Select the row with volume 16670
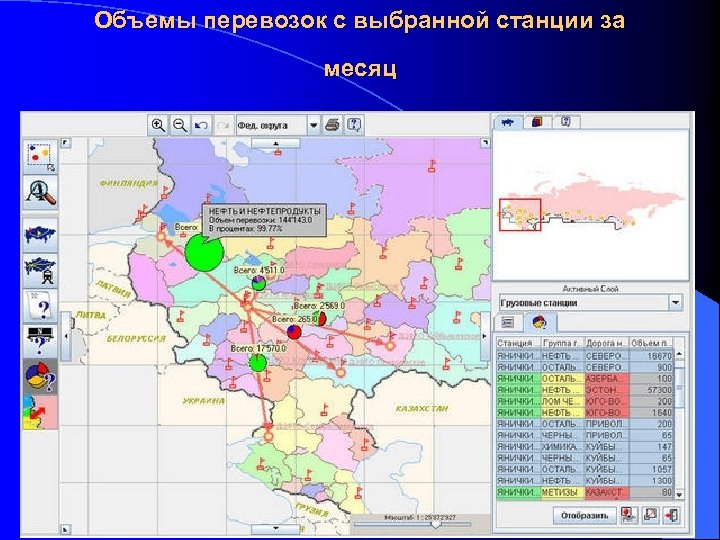This screenshot has height=540, width=720. click(585, 356)
